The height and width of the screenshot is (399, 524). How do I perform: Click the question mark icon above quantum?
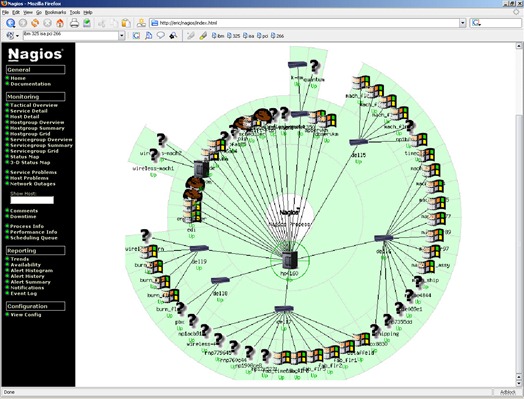[314, 66]
